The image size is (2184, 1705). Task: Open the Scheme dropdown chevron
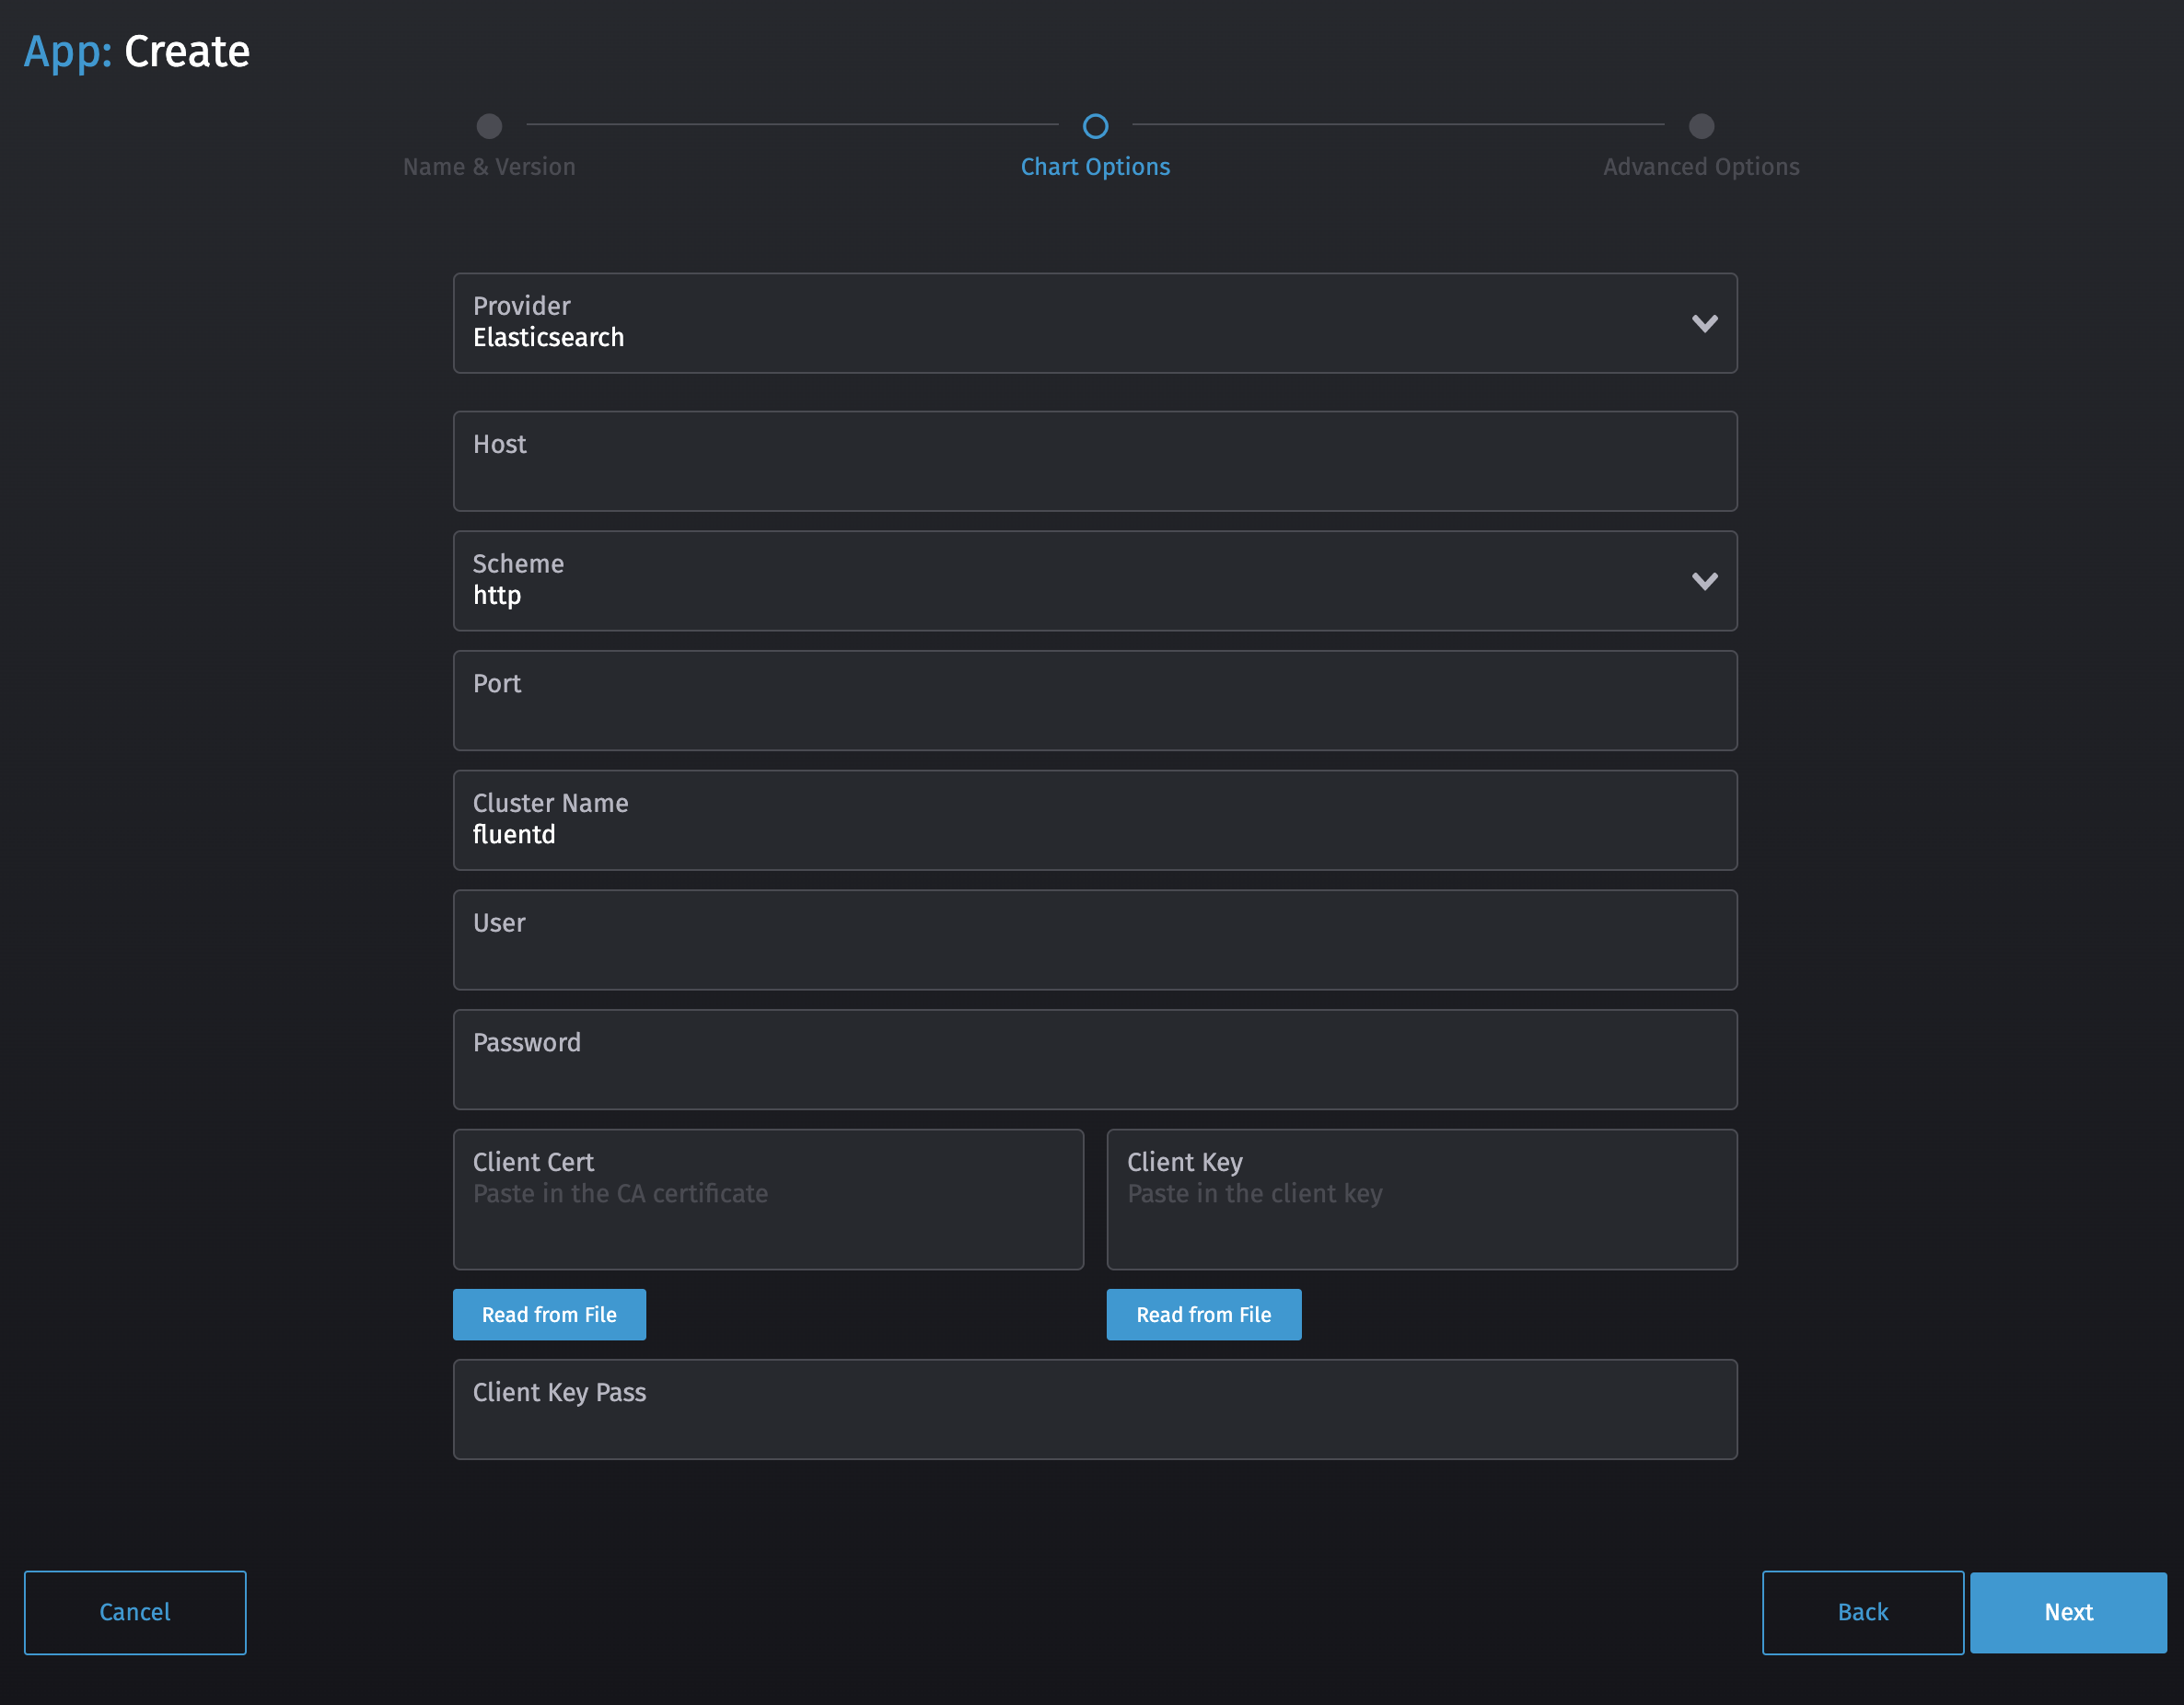click(x=1705, y=581)
